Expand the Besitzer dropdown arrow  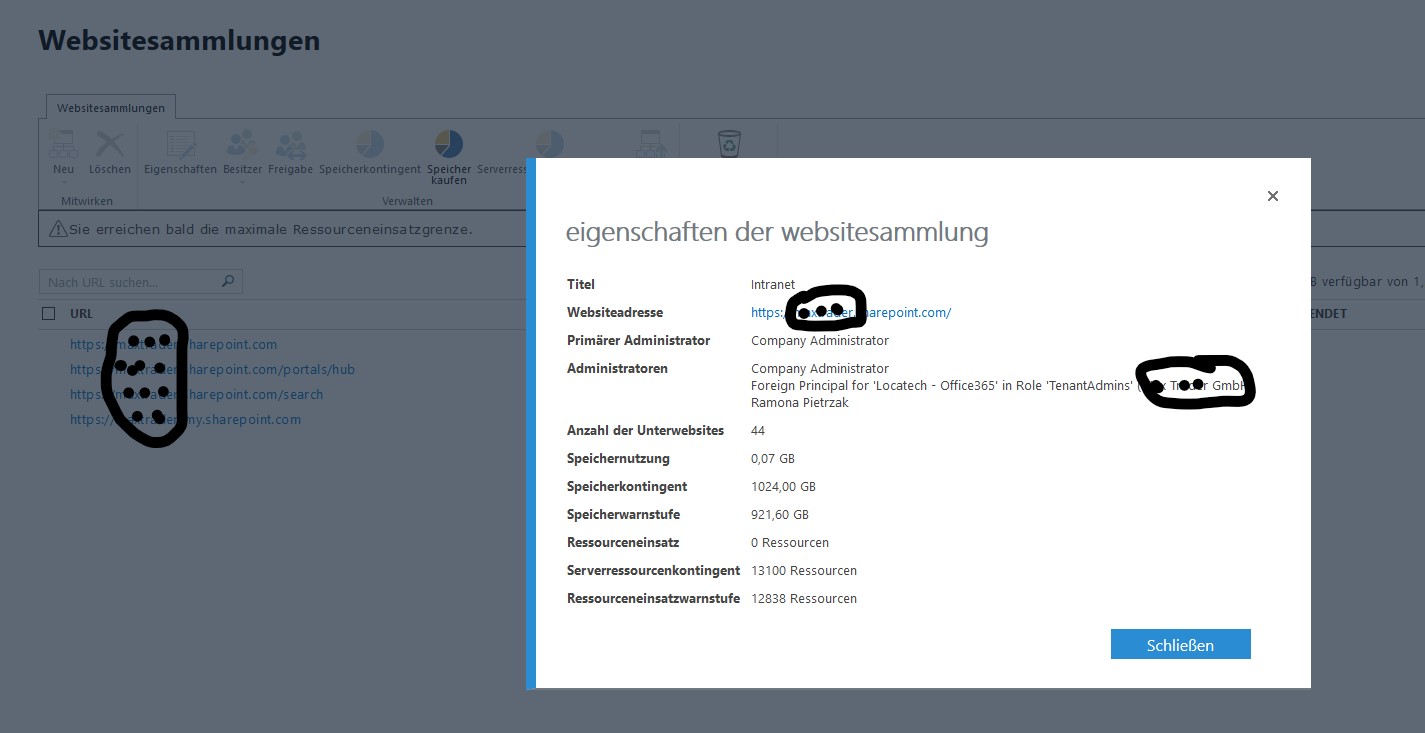click(x=242, y=182)
